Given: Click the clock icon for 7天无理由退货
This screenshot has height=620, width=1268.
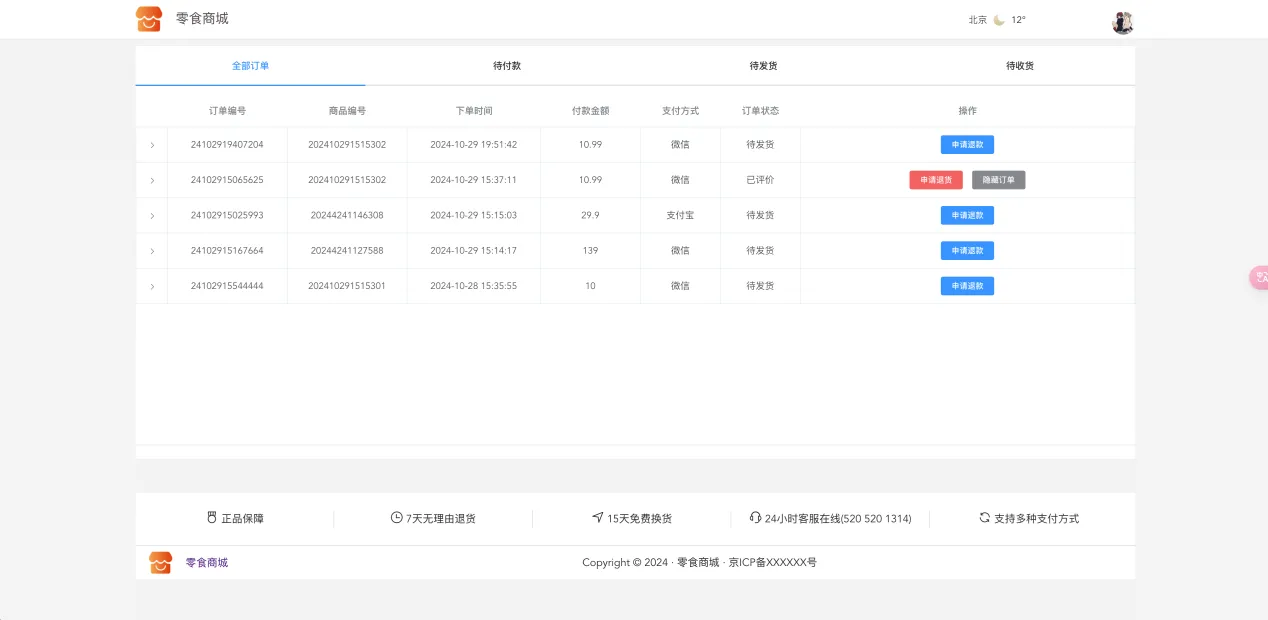Looking at the screenshot, I should click(x=397, y=518).
